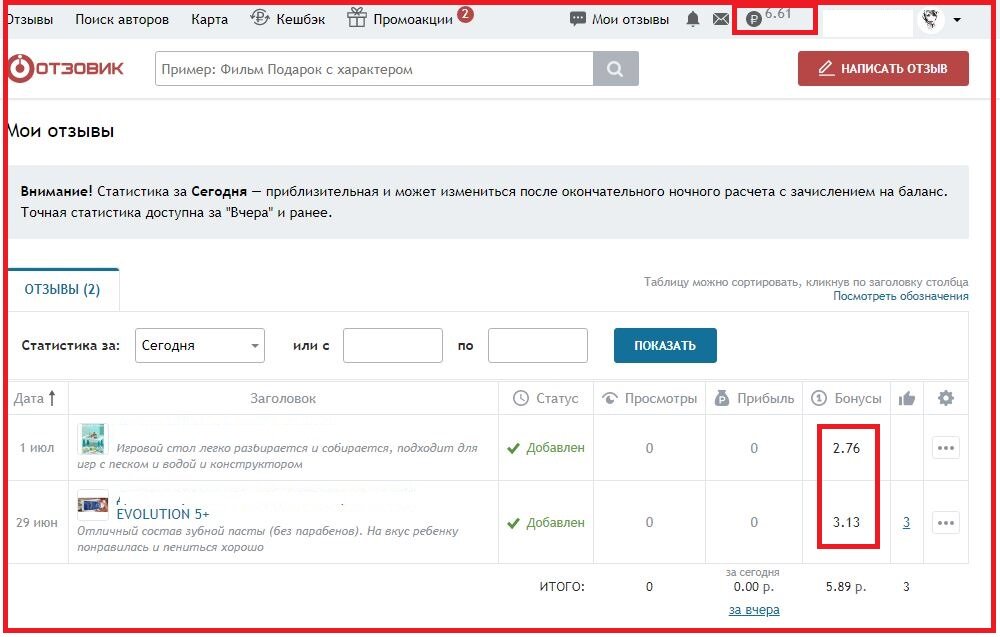This screenshot has width=1000, height=637.
Task: Click the search magnifier icon
Action: pos(613,68)
